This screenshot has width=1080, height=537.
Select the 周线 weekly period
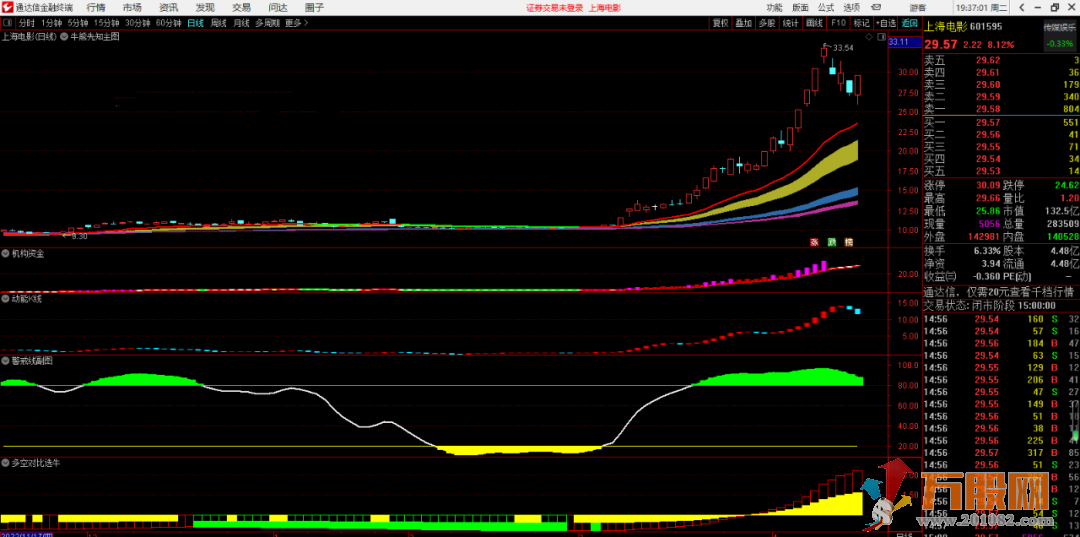pos(218,23)
